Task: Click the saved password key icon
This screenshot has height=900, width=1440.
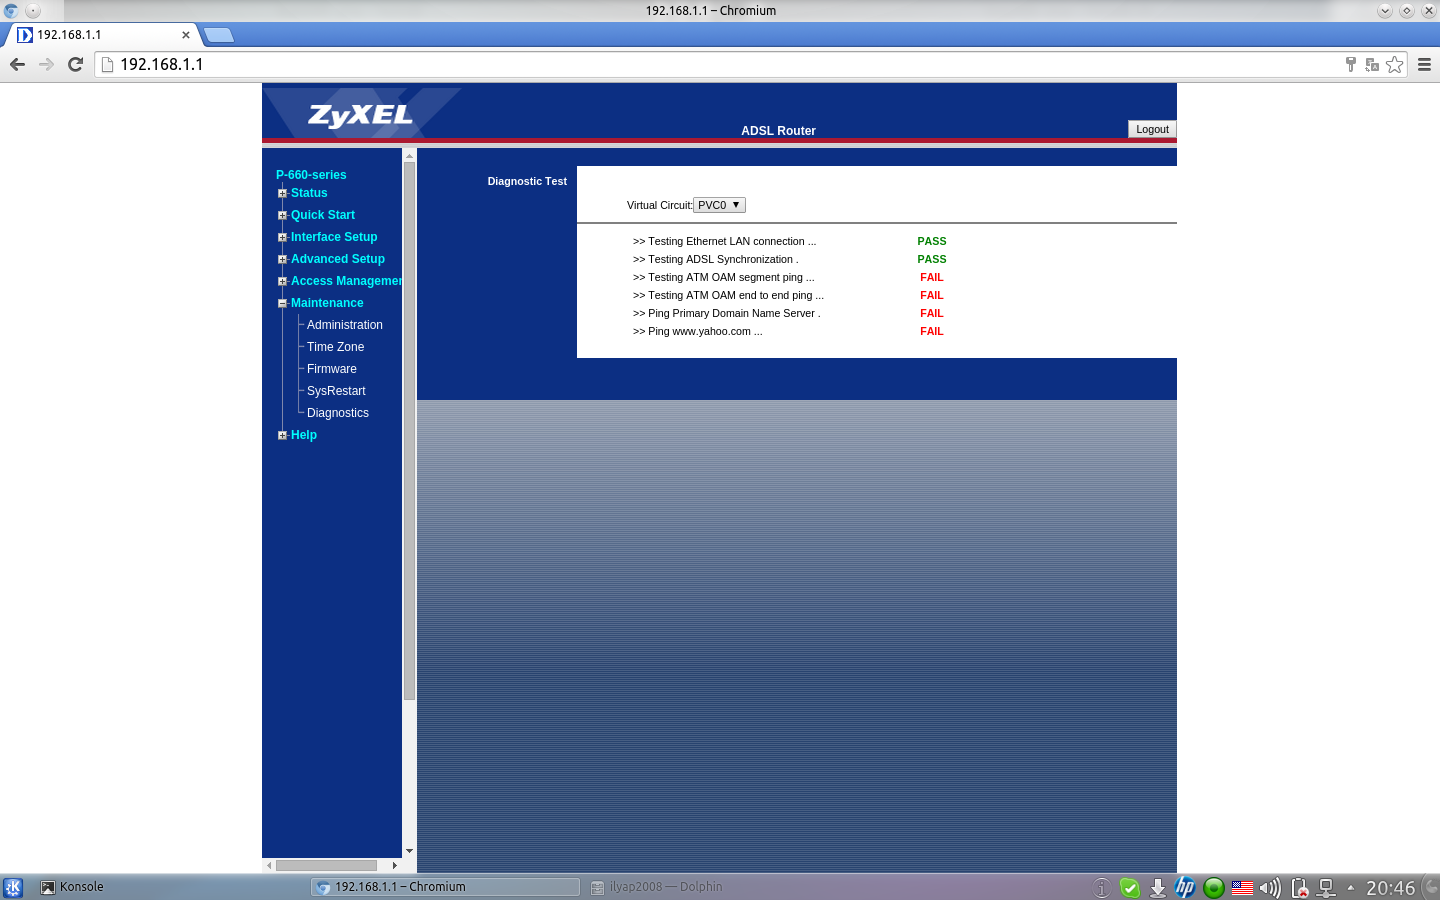Action: pos(1351,64)
